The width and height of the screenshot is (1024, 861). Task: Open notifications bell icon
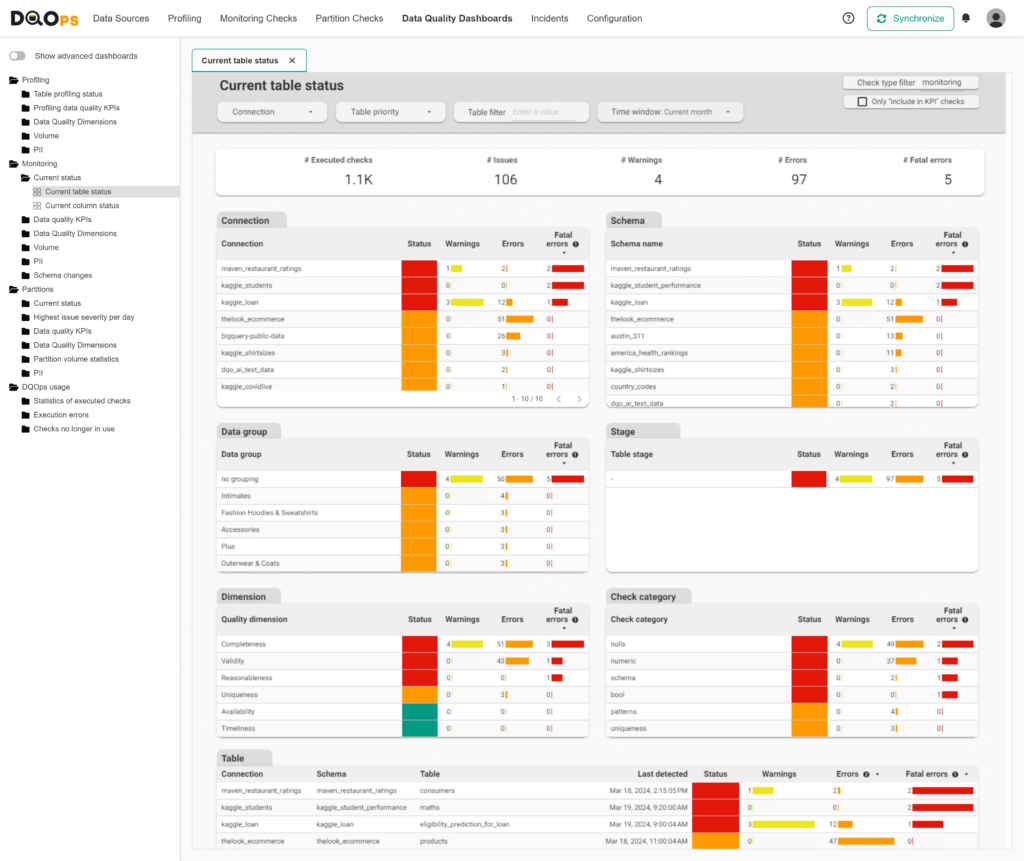(965, 18)
